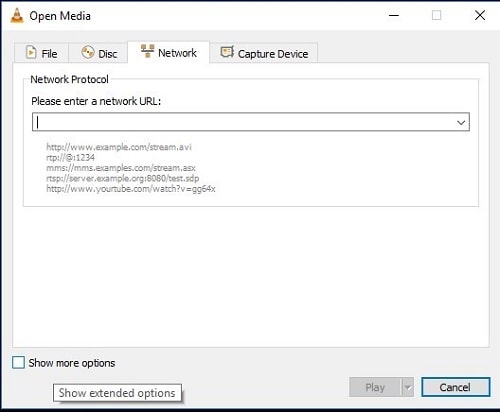Screen dimensions: 500x412
Task: Go to the Capture Device tab
Action: (264, 53)
